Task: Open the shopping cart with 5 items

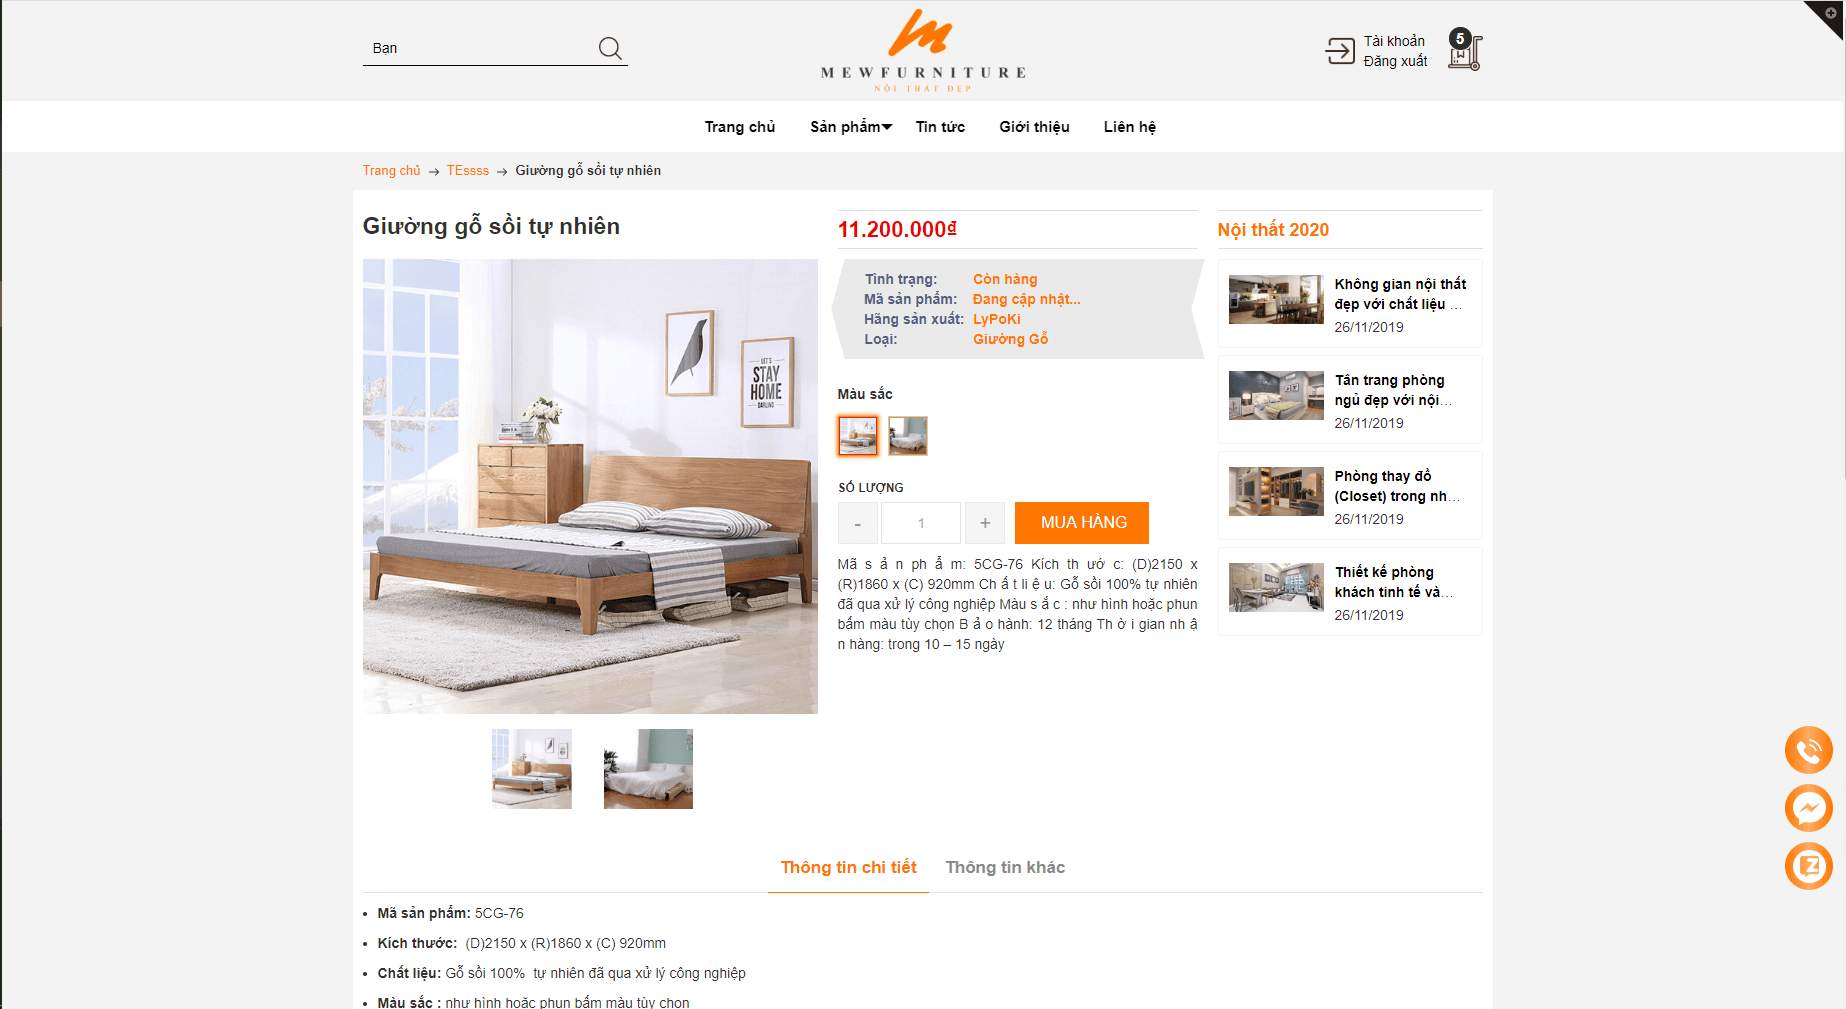Action: point(1465,49)
